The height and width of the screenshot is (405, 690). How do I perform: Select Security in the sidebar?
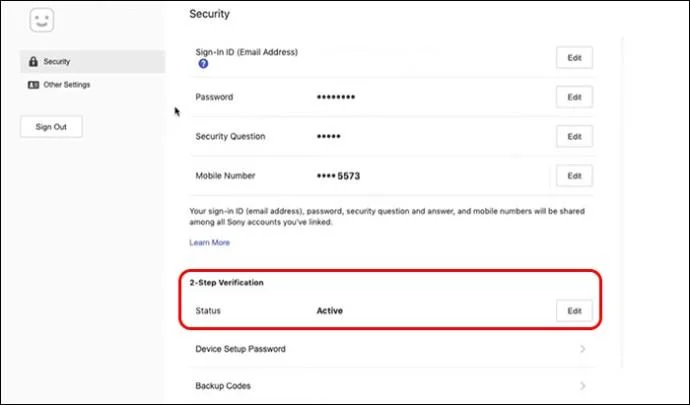coord(57,62)
